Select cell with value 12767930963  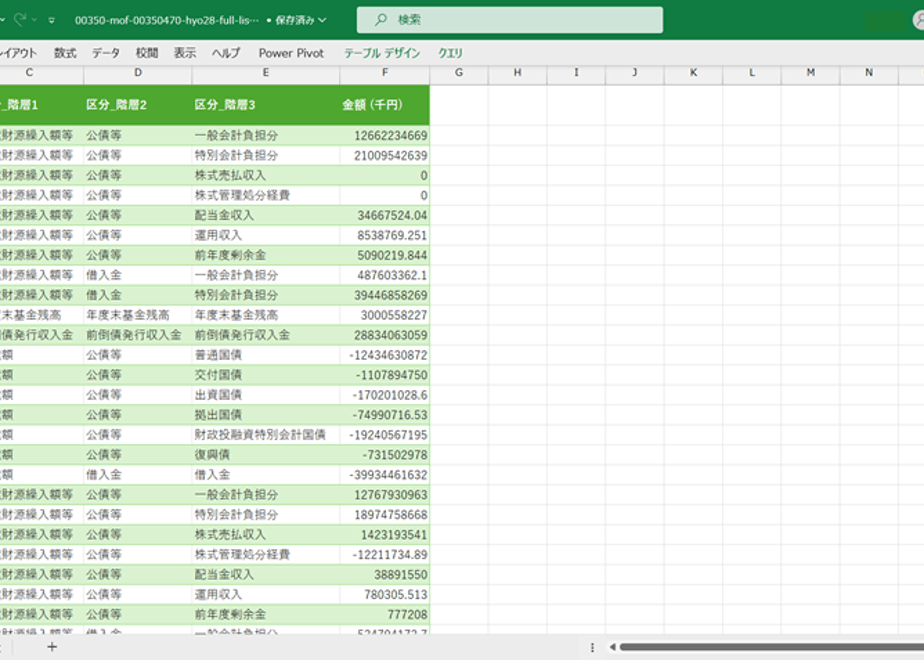click(x=385, y=495)
